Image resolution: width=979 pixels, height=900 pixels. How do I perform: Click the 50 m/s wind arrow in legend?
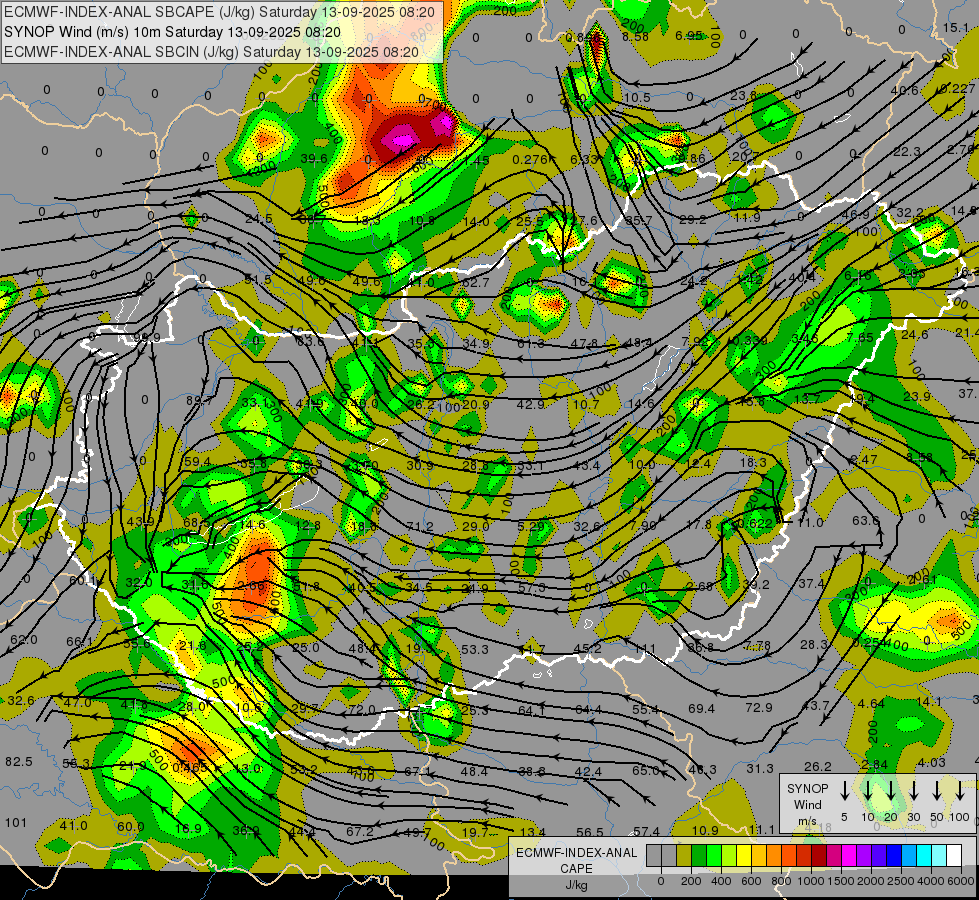pyautogui.click(x=937, y=791)
